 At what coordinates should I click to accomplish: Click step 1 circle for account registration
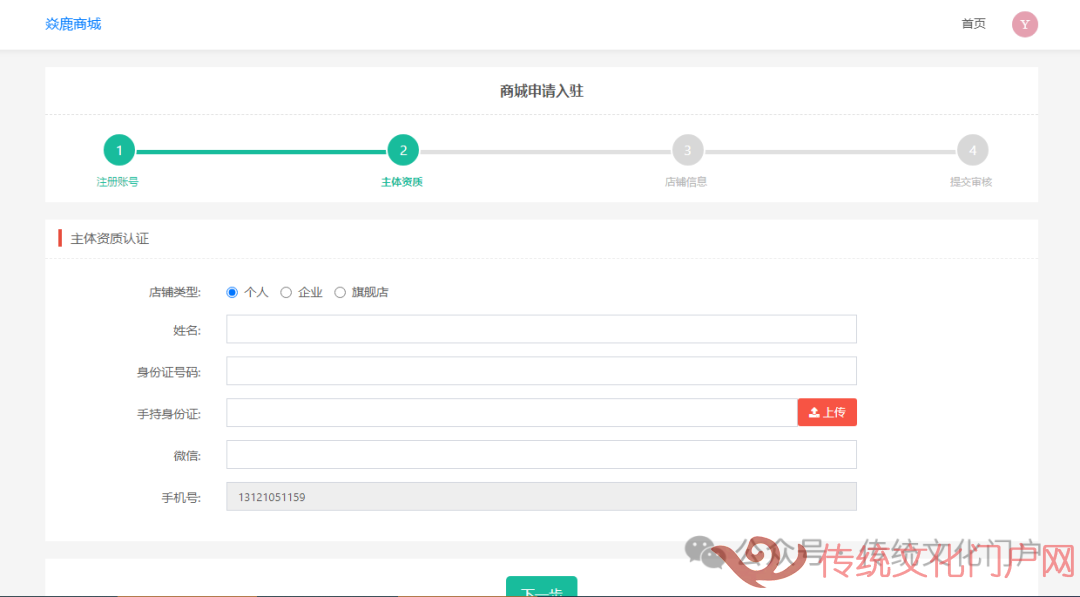(119, 151)
